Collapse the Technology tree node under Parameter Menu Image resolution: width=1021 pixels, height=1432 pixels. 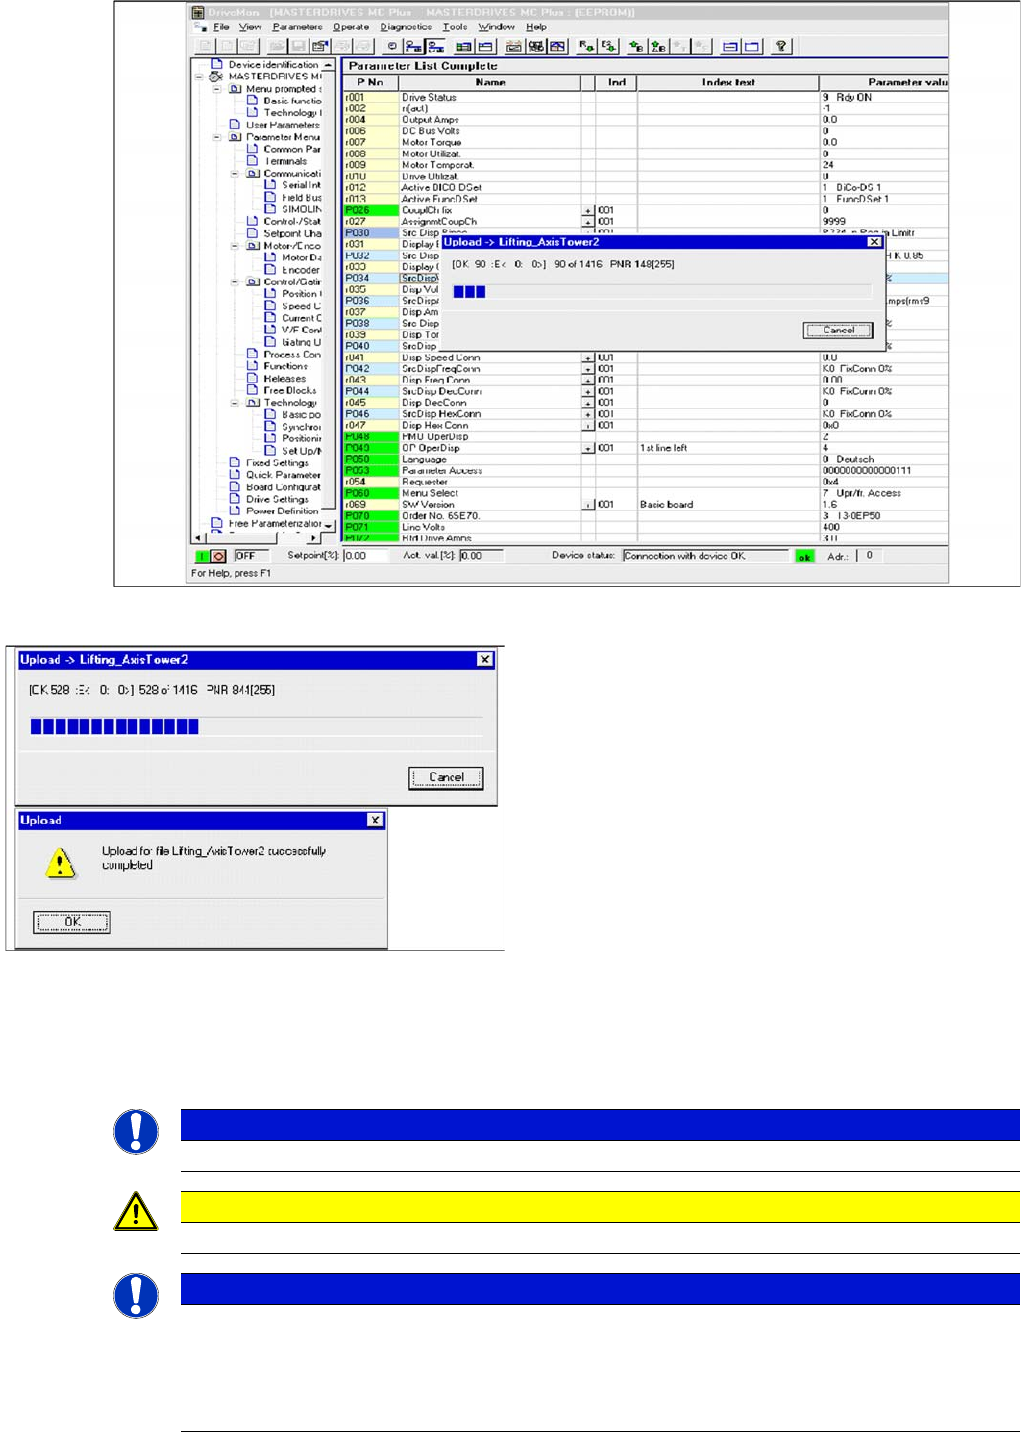(235, 403)
